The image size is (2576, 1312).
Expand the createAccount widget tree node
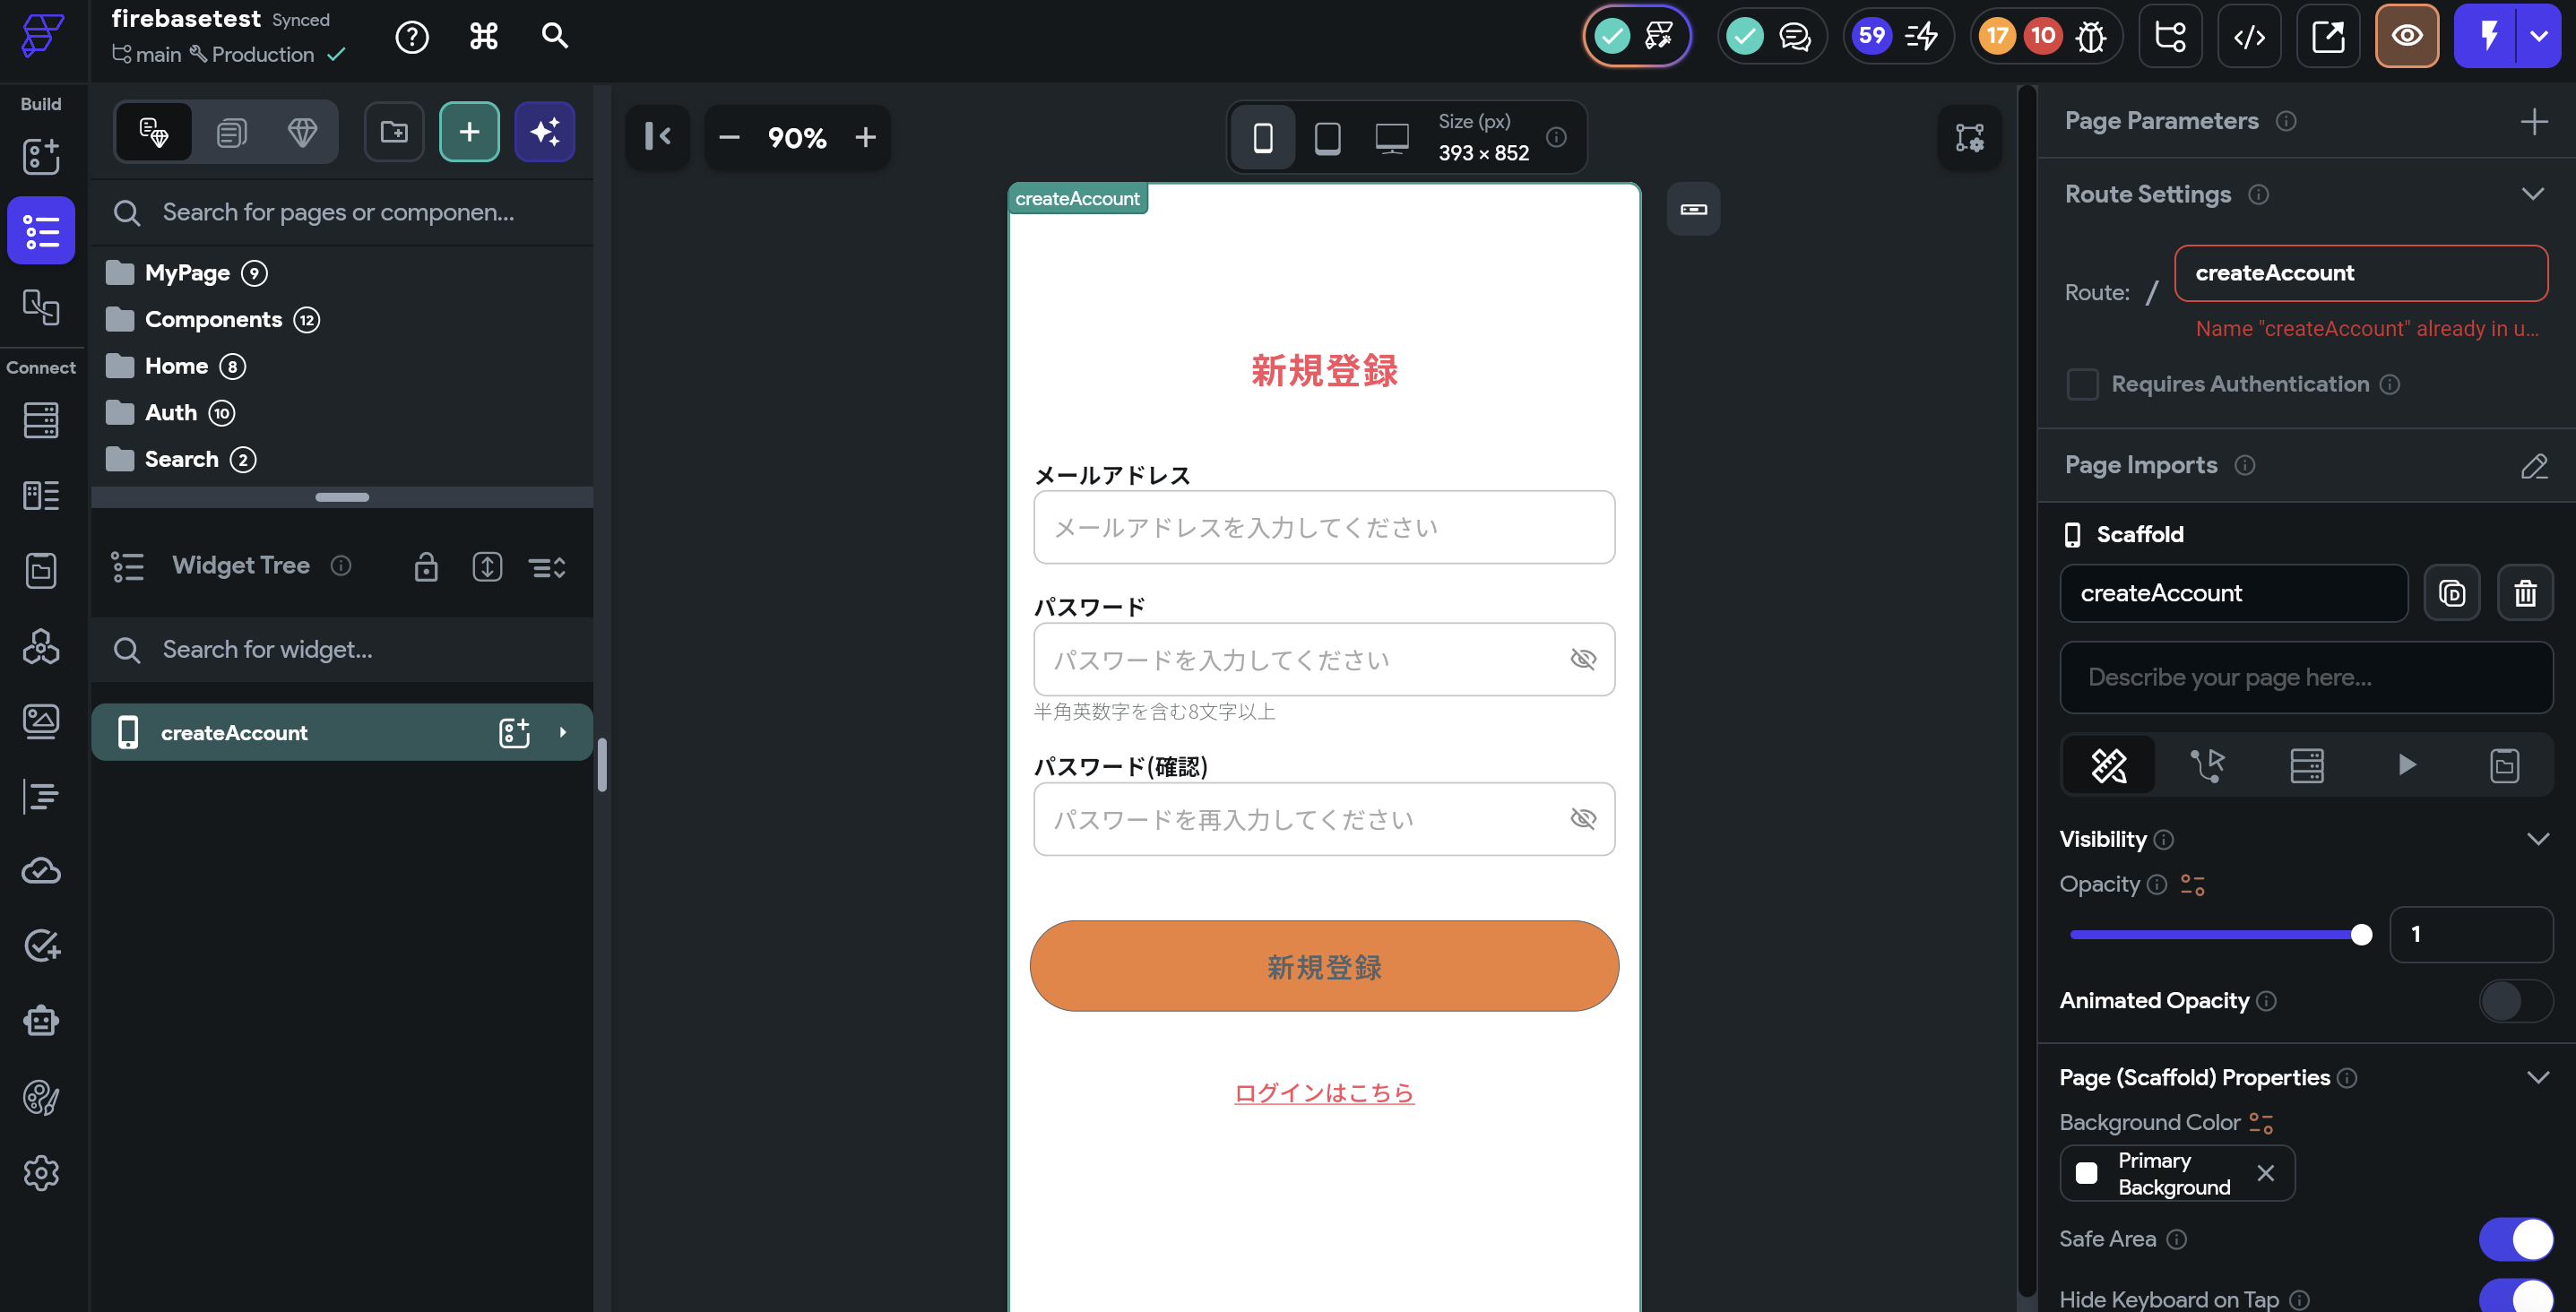click(x=563, y=732)
